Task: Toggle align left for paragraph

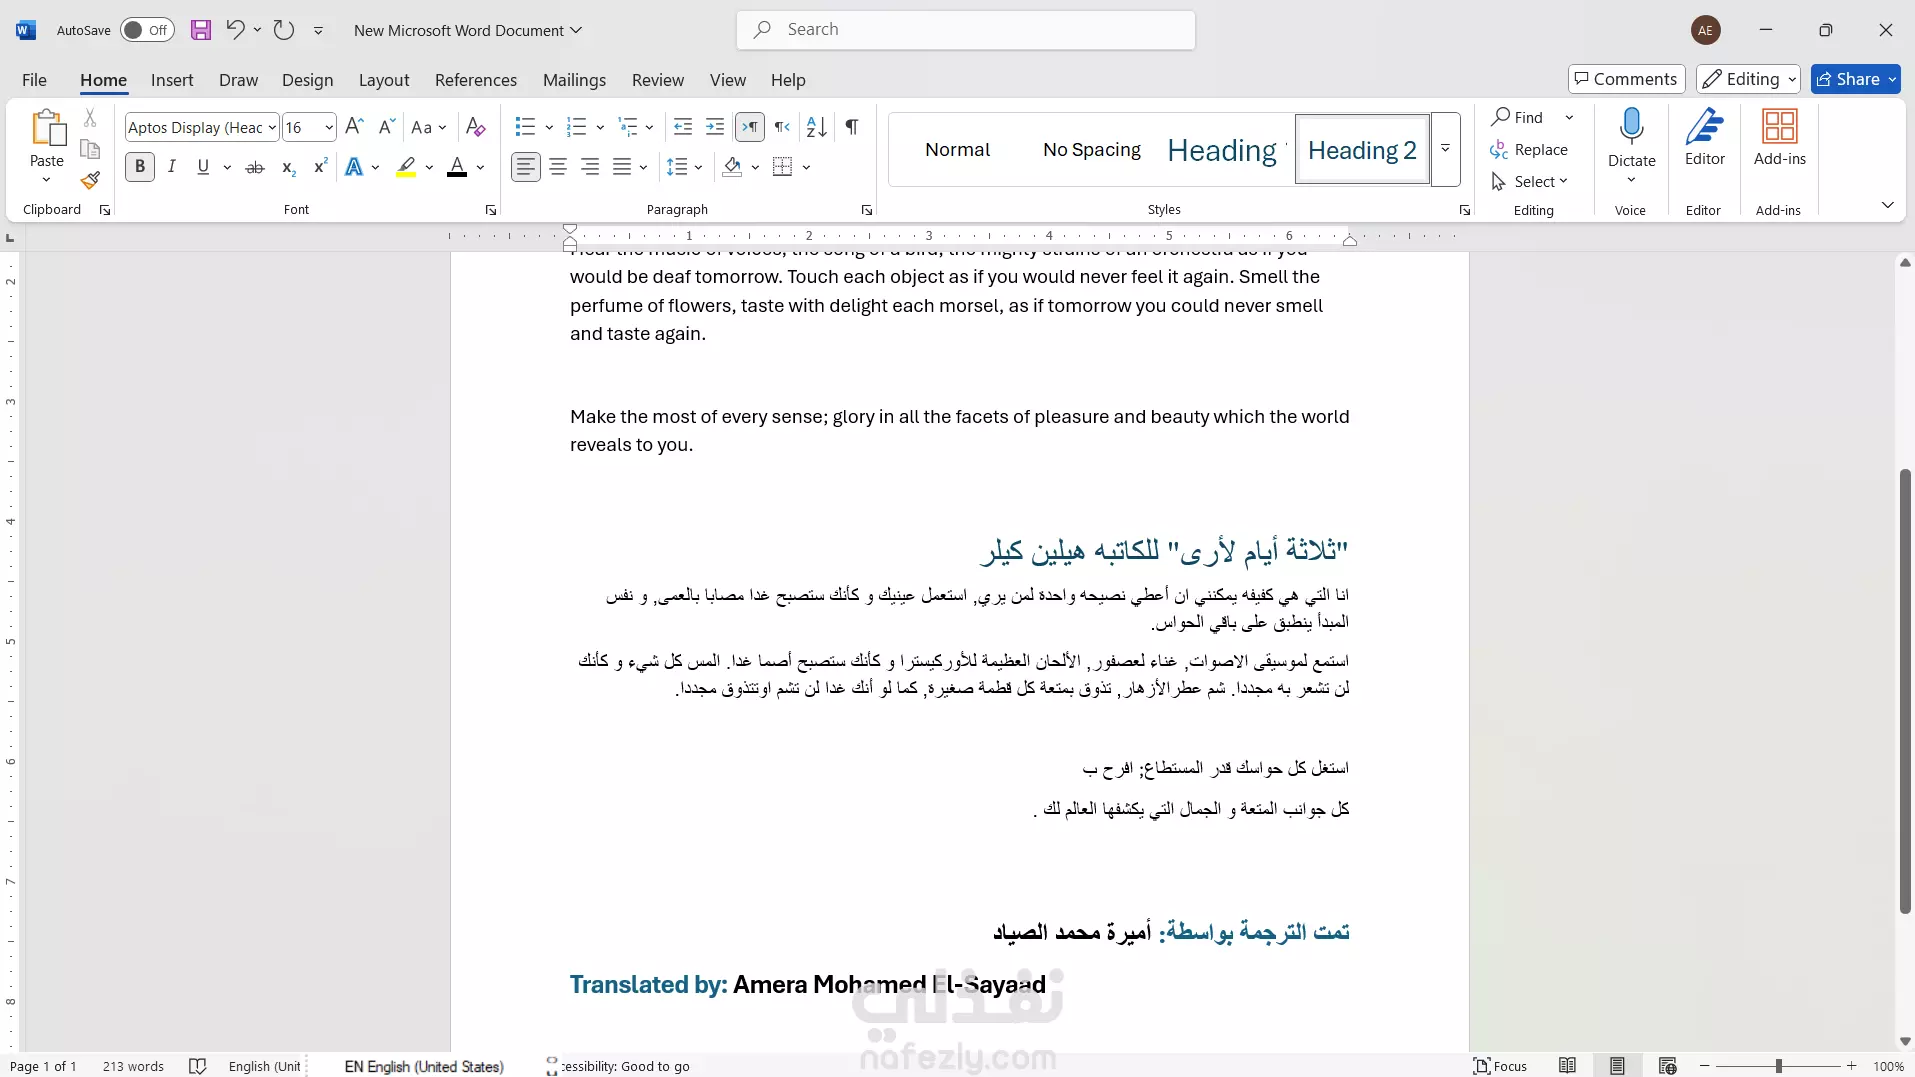Action: [526, 167]
